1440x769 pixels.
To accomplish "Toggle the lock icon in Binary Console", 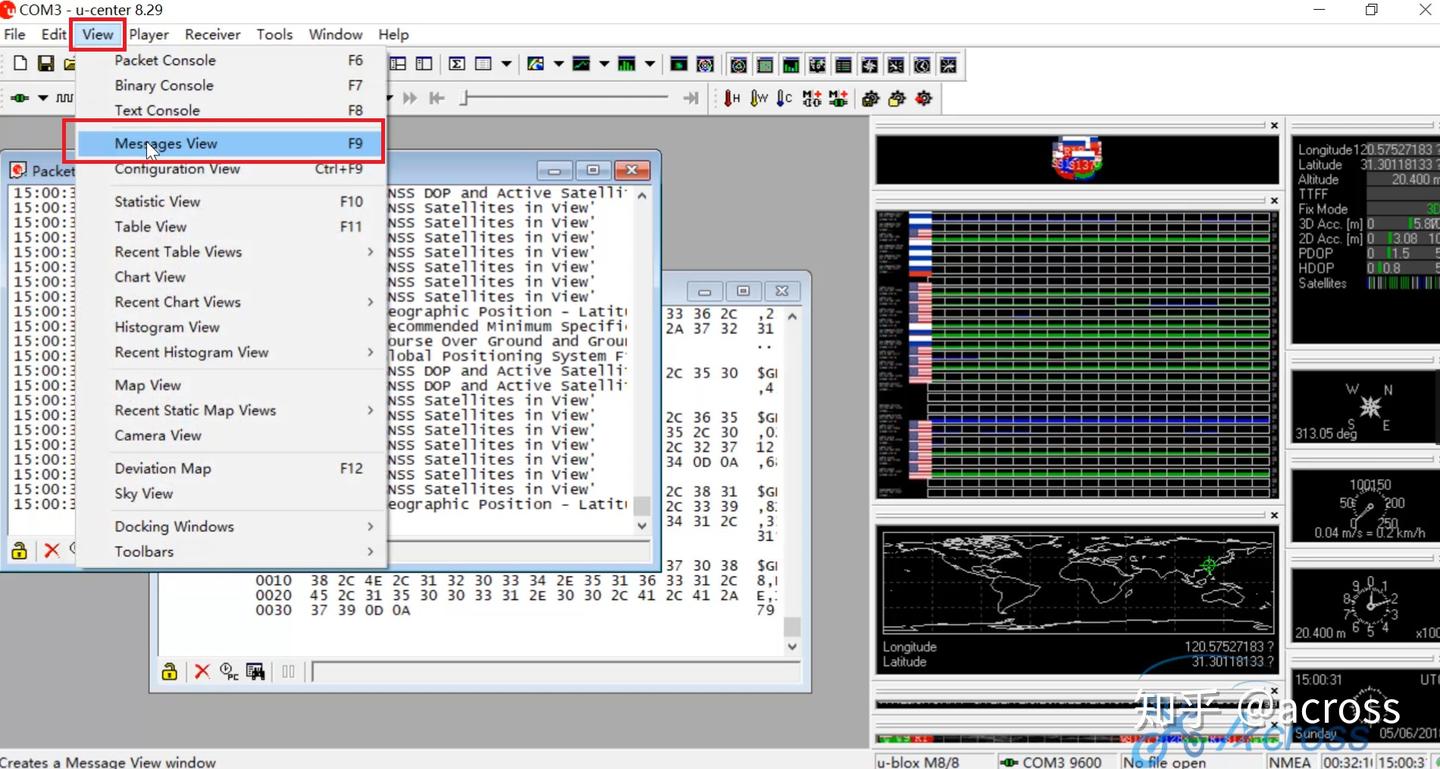I will (x=170, y=671).
